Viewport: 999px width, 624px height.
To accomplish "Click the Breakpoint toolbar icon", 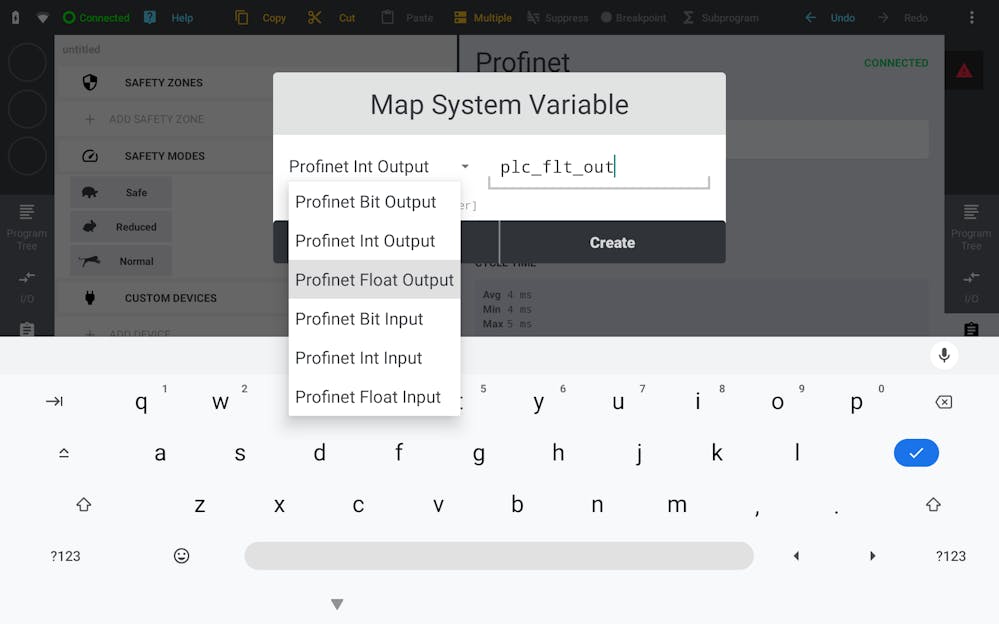I will coord(607,18).
